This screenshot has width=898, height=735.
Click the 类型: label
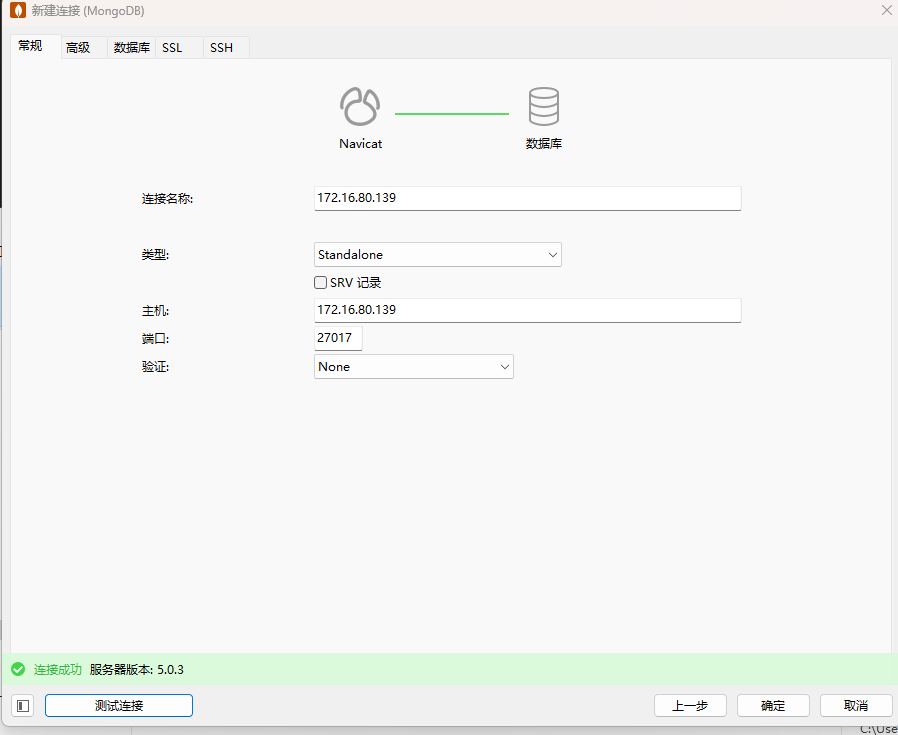point(155,255)
